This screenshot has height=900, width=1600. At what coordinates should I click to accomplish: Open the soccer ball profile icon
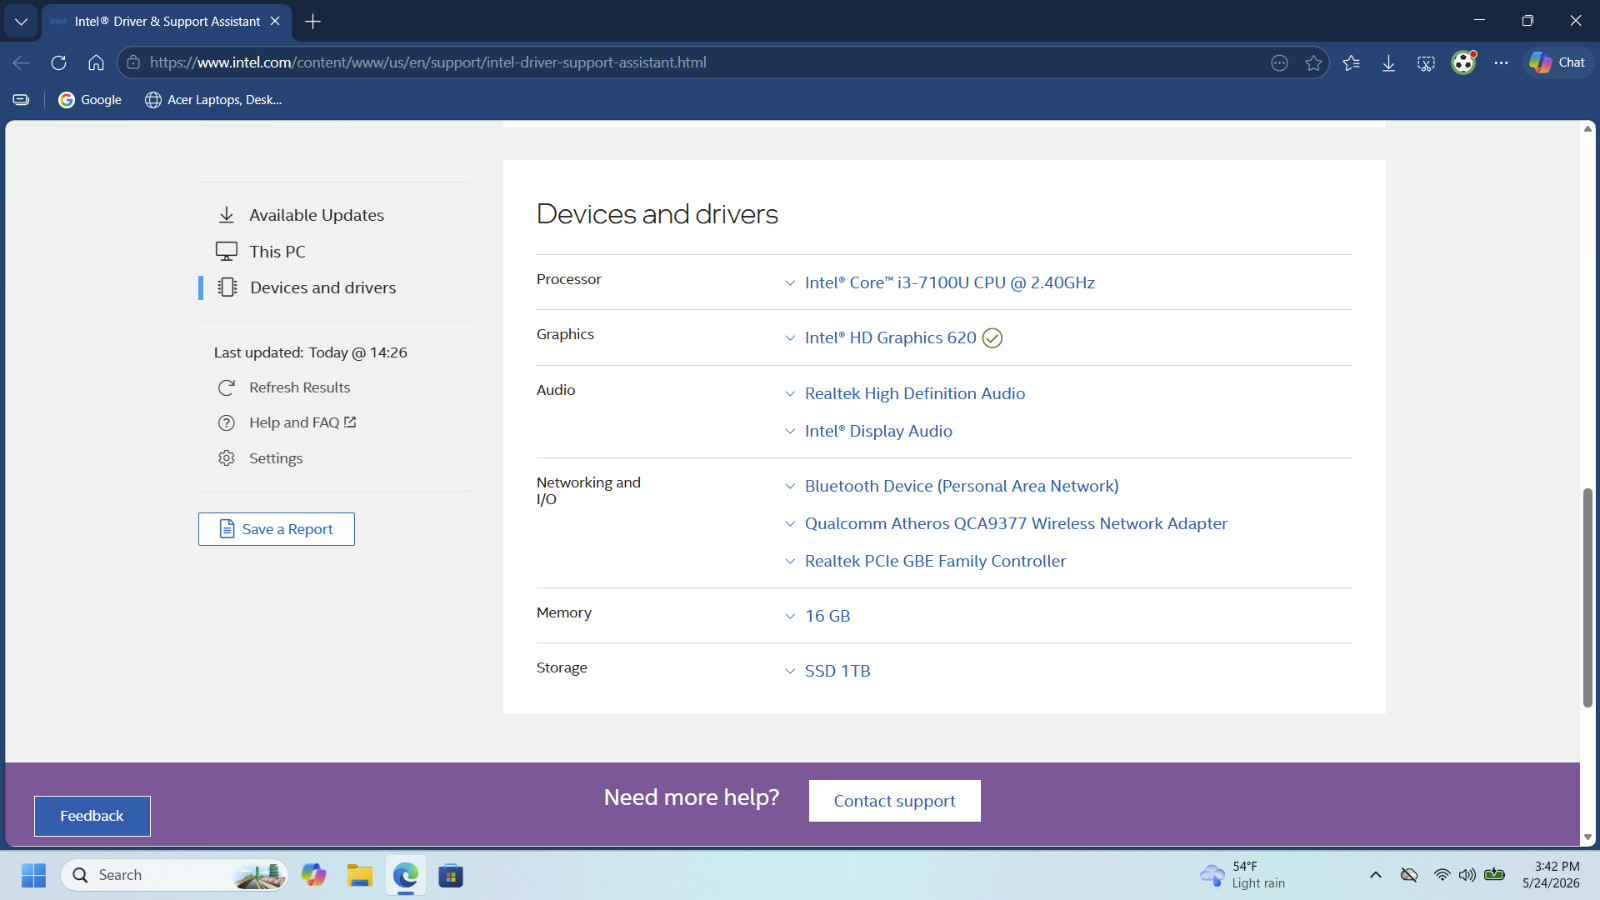[x=1464, y=62]
